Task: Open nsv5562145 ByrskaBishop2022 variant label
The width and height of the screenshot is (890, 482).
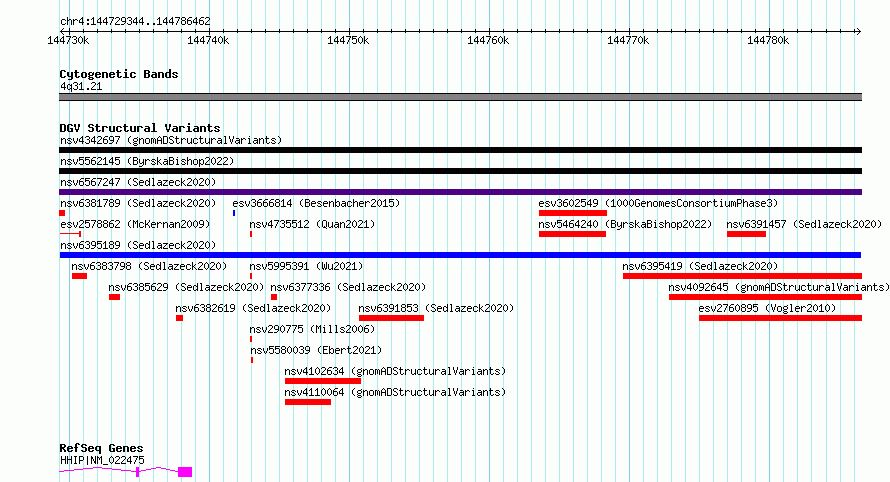Action: point(147,161)
